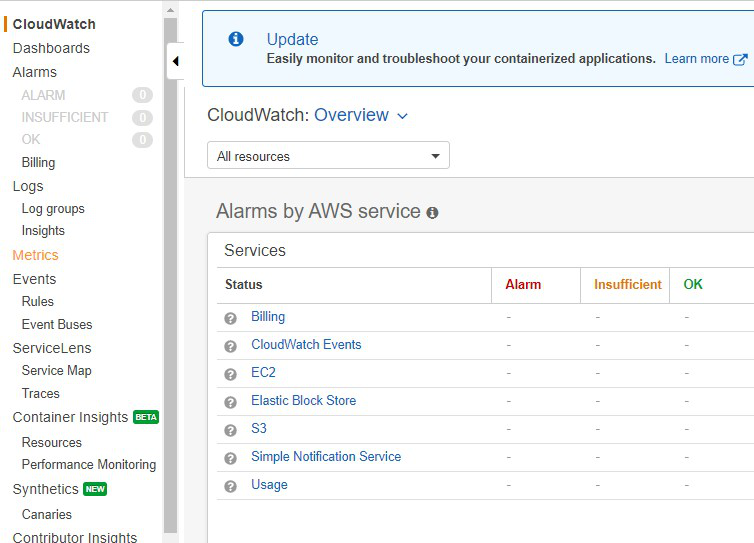754x543 pixels.
Task: Click the status icon beside S3
Action: 231,430
